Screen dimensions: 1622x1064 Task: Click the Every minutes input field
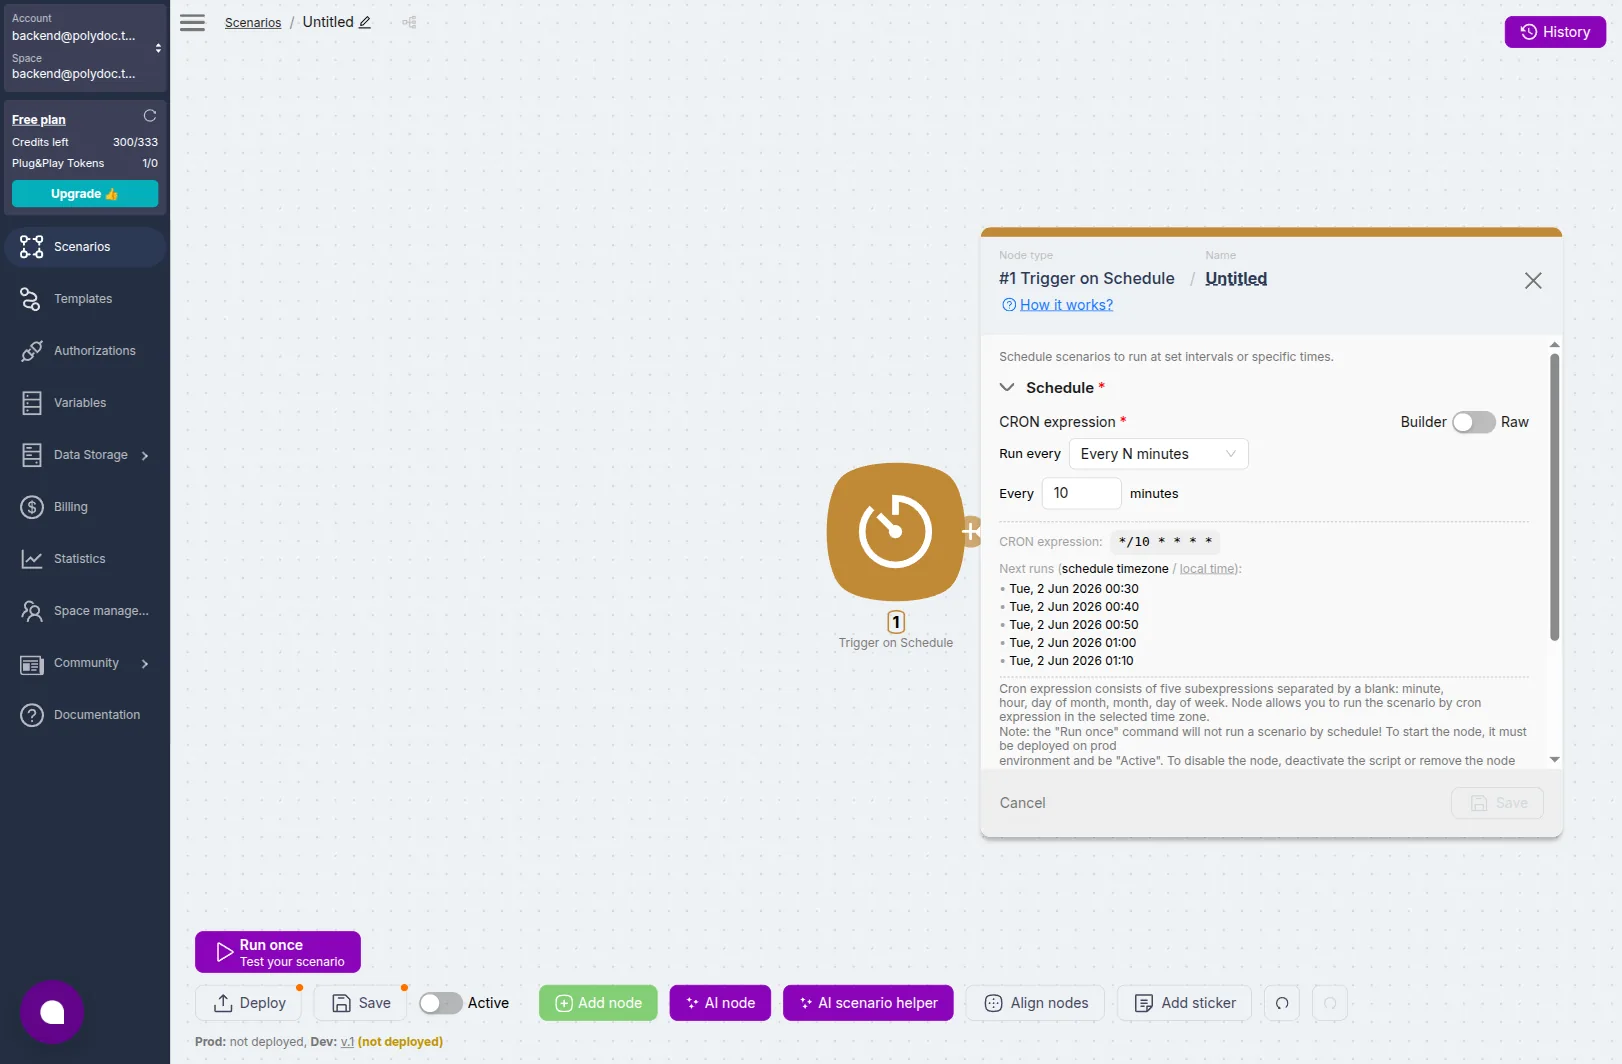[x=1081, y=494]
